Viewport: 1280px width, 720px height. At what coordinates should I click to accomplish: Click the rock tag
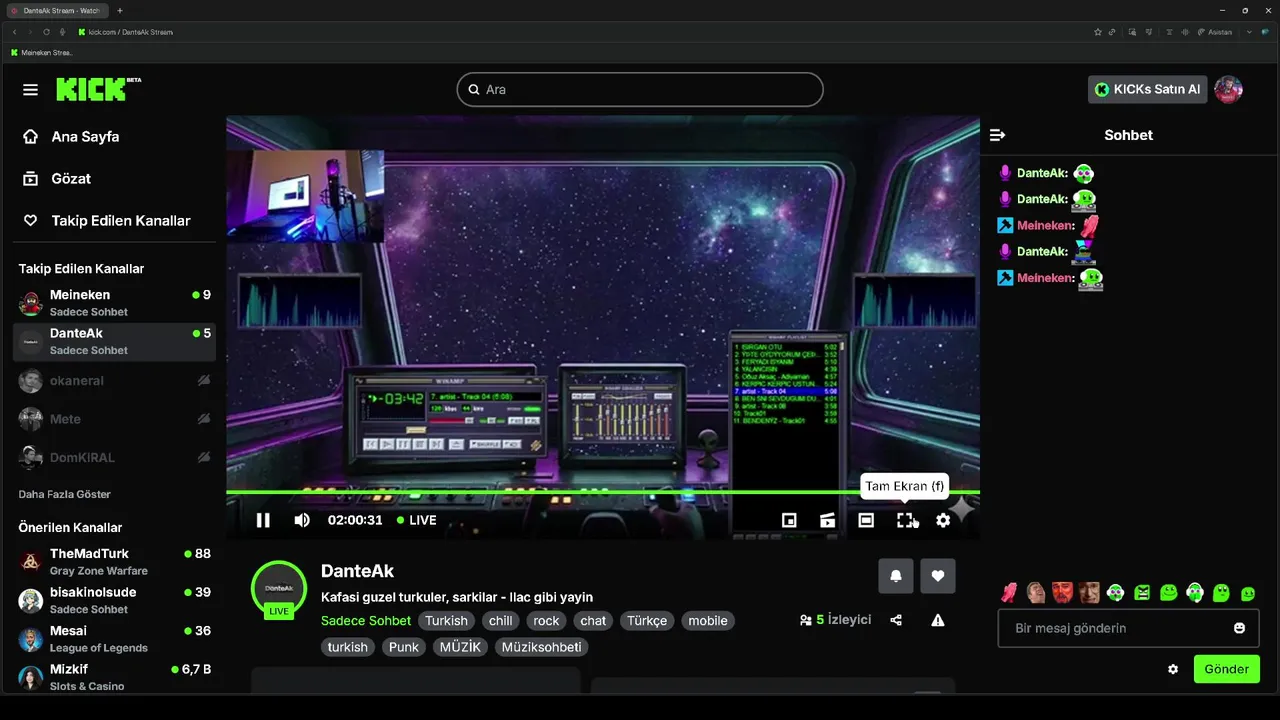[546, 621]
